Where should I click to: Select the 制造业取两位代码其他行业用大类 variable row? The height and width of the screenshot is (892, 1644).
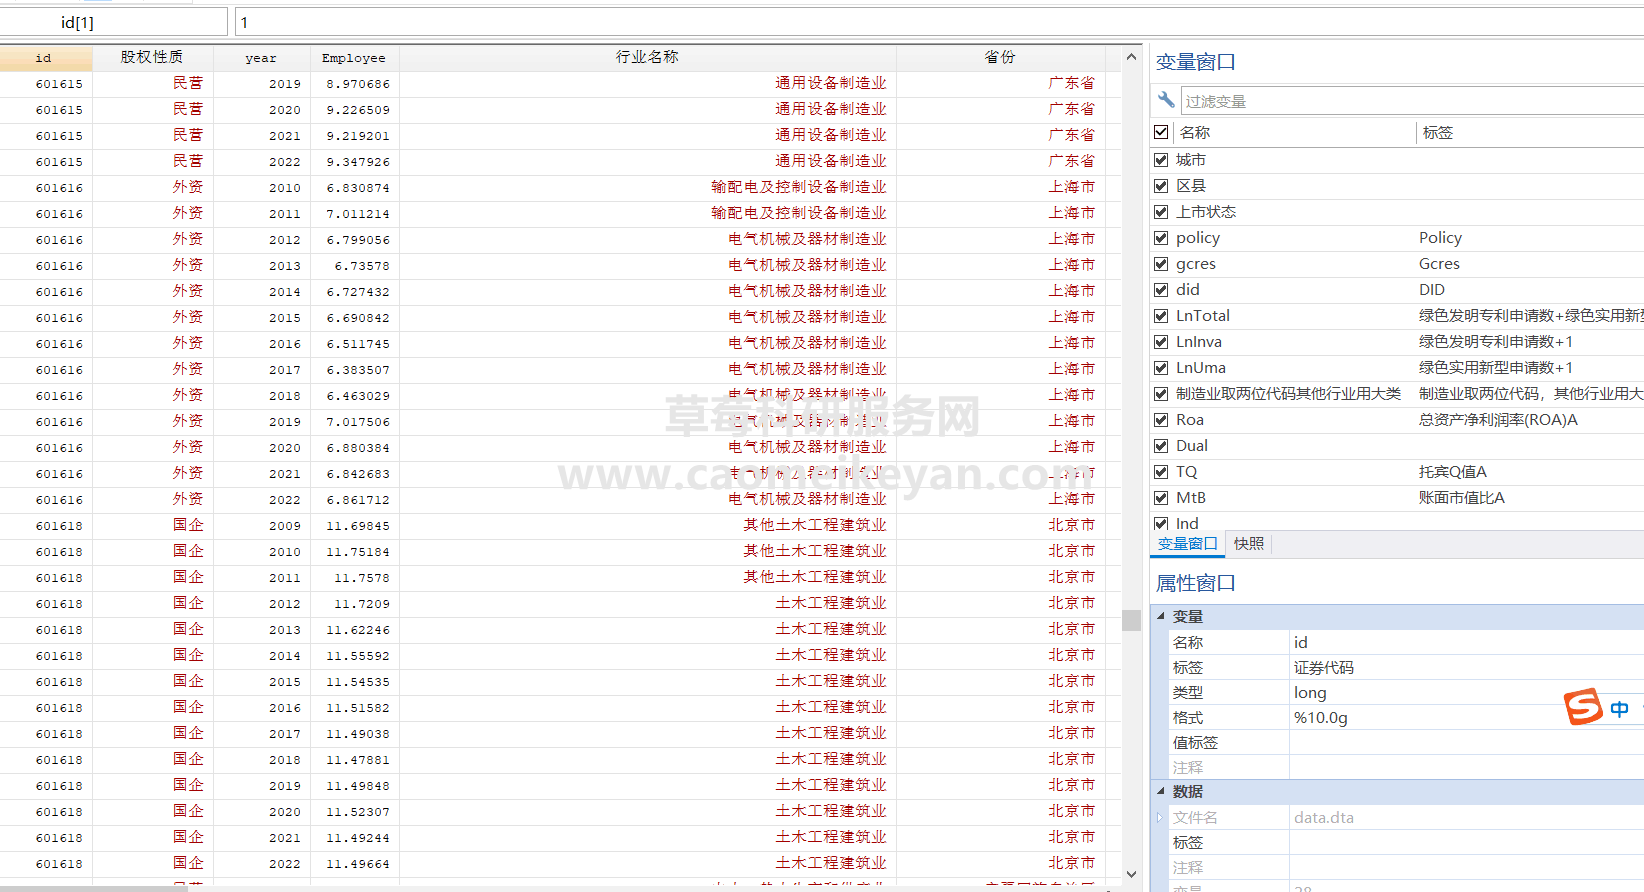click(x=1397, y=394)
